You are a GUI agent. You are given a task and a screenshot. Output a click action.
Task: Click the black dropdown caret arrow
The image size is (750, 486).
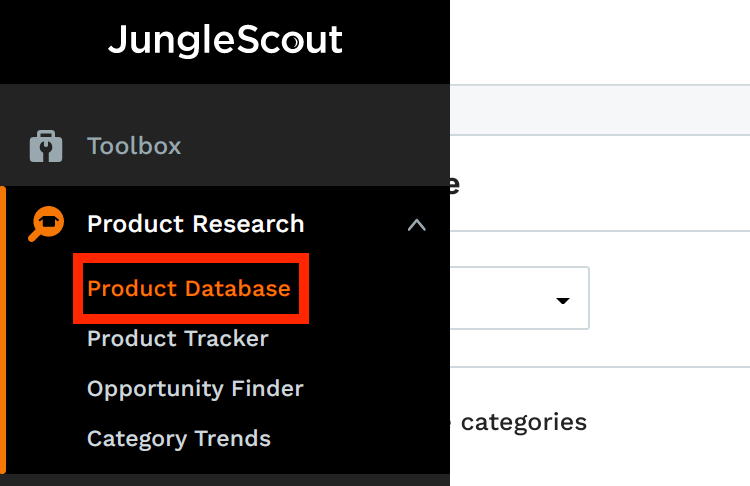[x=562, y=300]
